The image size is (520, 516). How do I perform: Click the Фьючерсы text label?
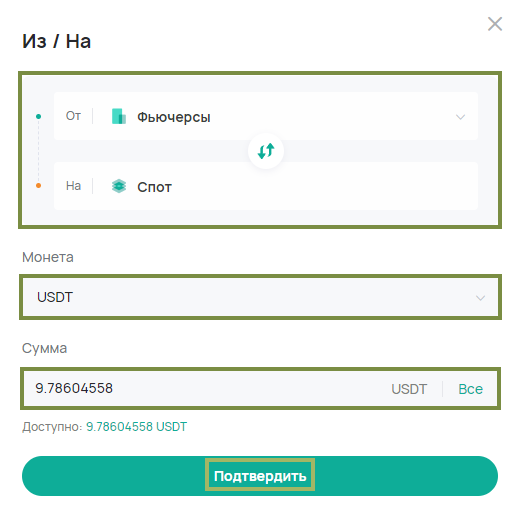tap(174, 117)
